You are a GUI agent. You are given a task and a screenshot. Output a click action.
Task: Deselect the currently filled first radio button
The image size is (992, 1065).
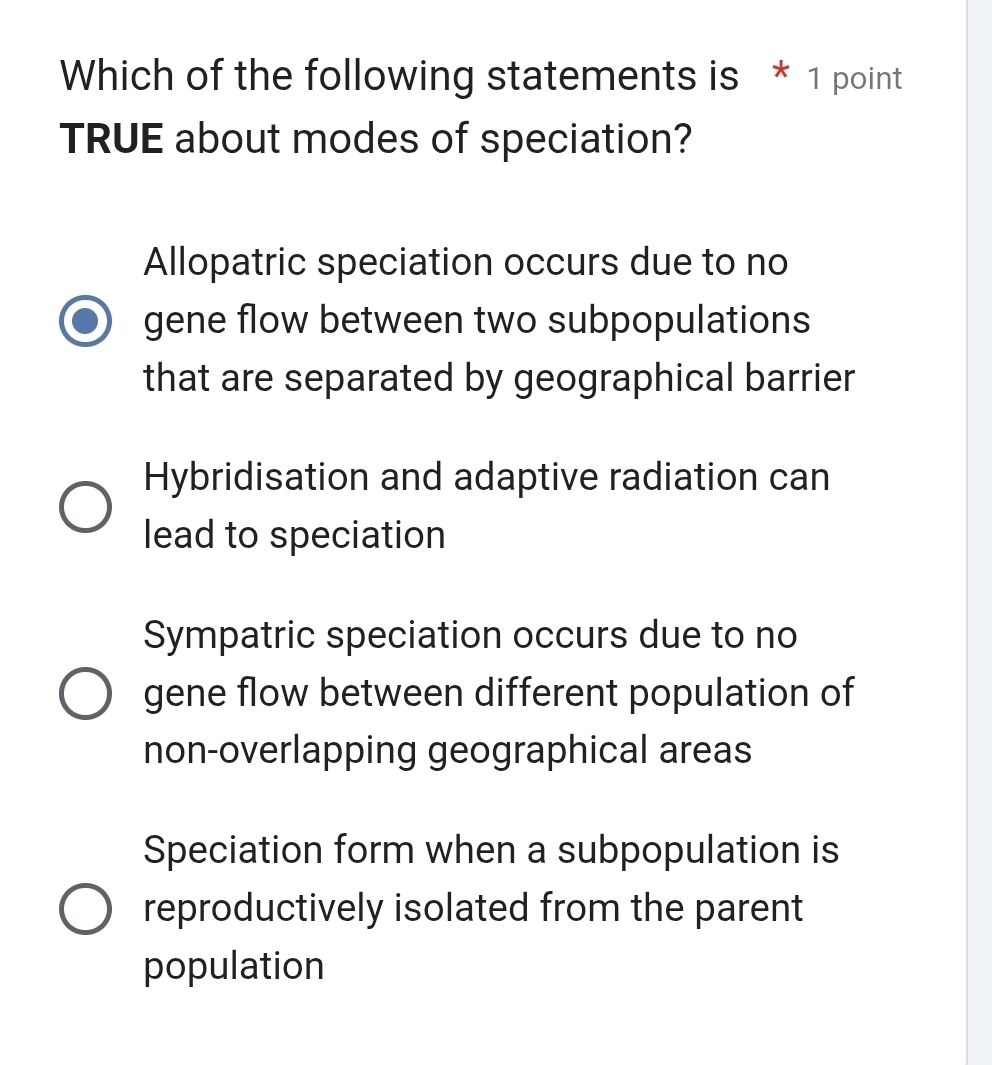85,320
